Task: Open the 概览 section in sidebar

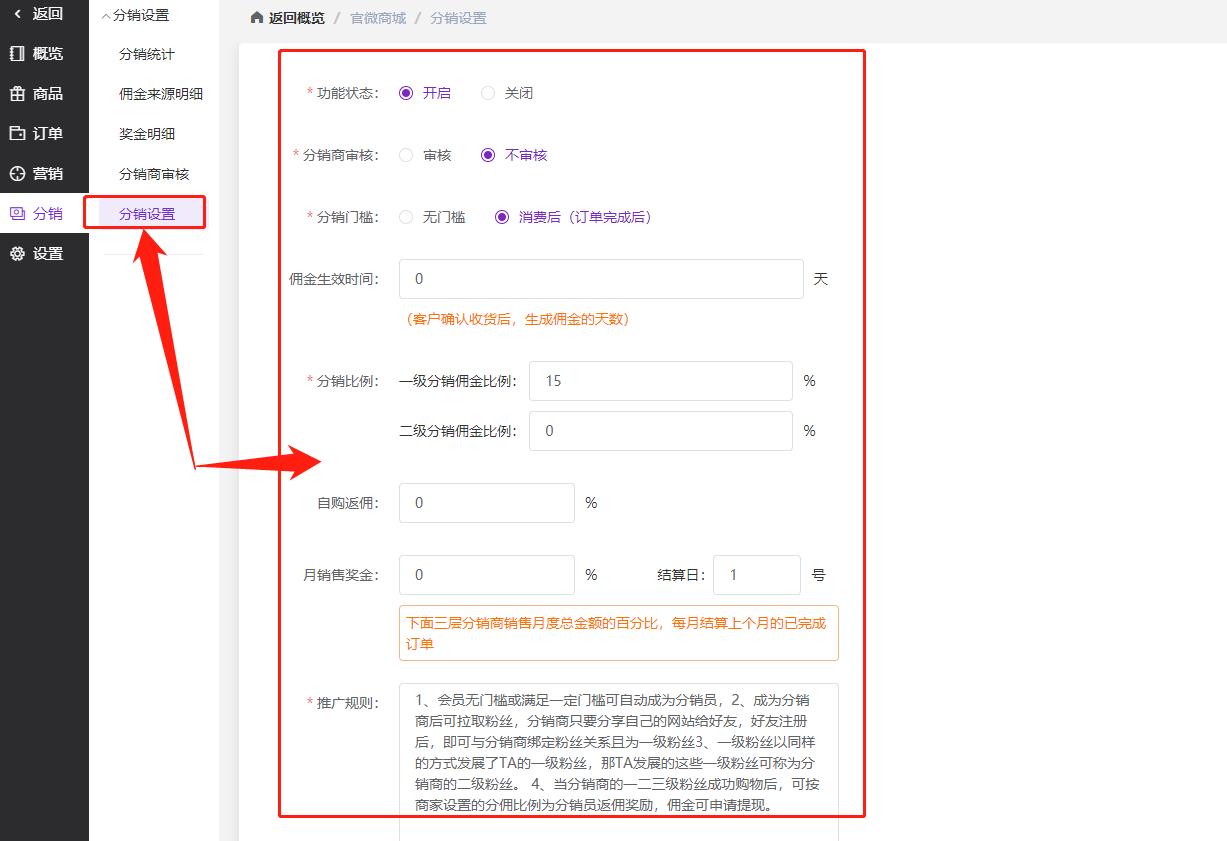Action: (43, 53)
